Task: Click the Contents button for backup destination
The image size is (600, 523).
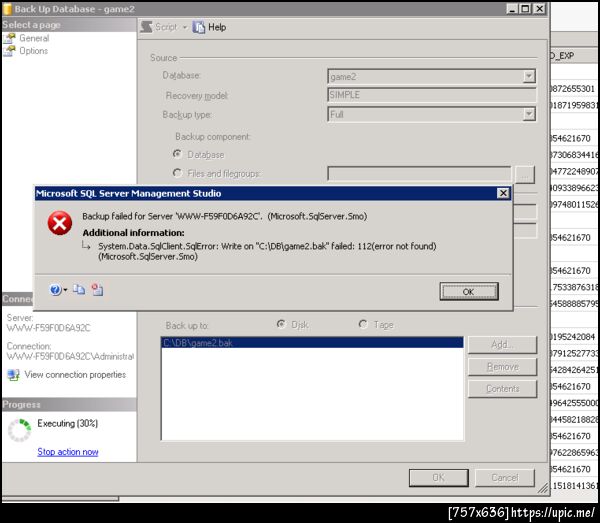Action: pos(502,388)
